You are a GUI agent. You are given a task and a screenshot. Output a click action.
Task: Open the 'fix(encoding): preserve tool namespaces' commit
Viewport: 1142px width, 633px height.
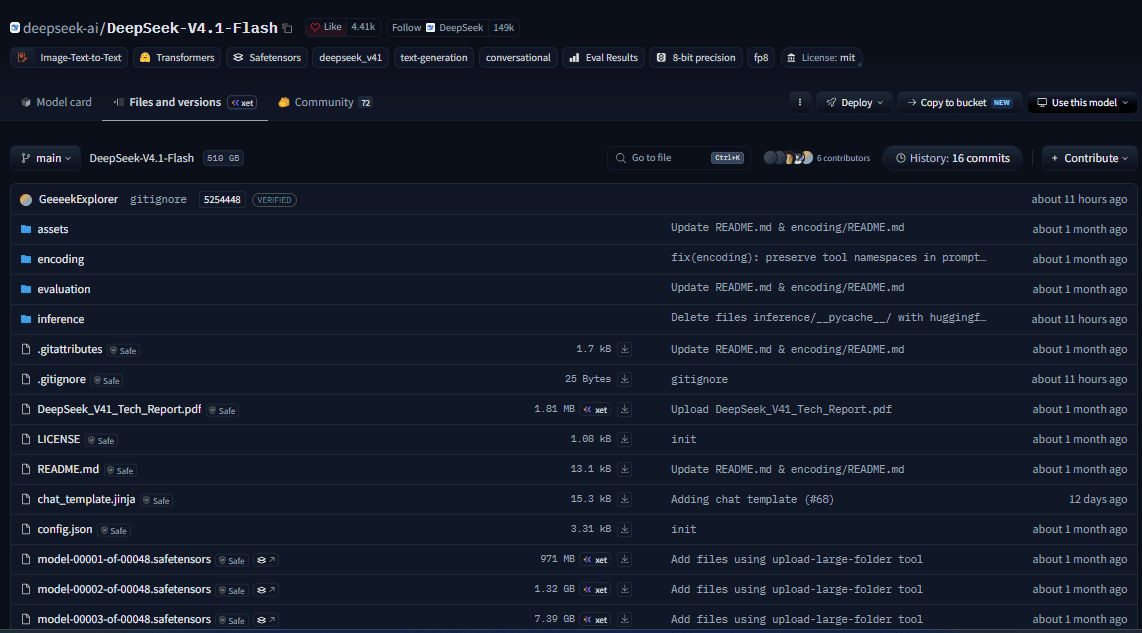coord(828,258)
